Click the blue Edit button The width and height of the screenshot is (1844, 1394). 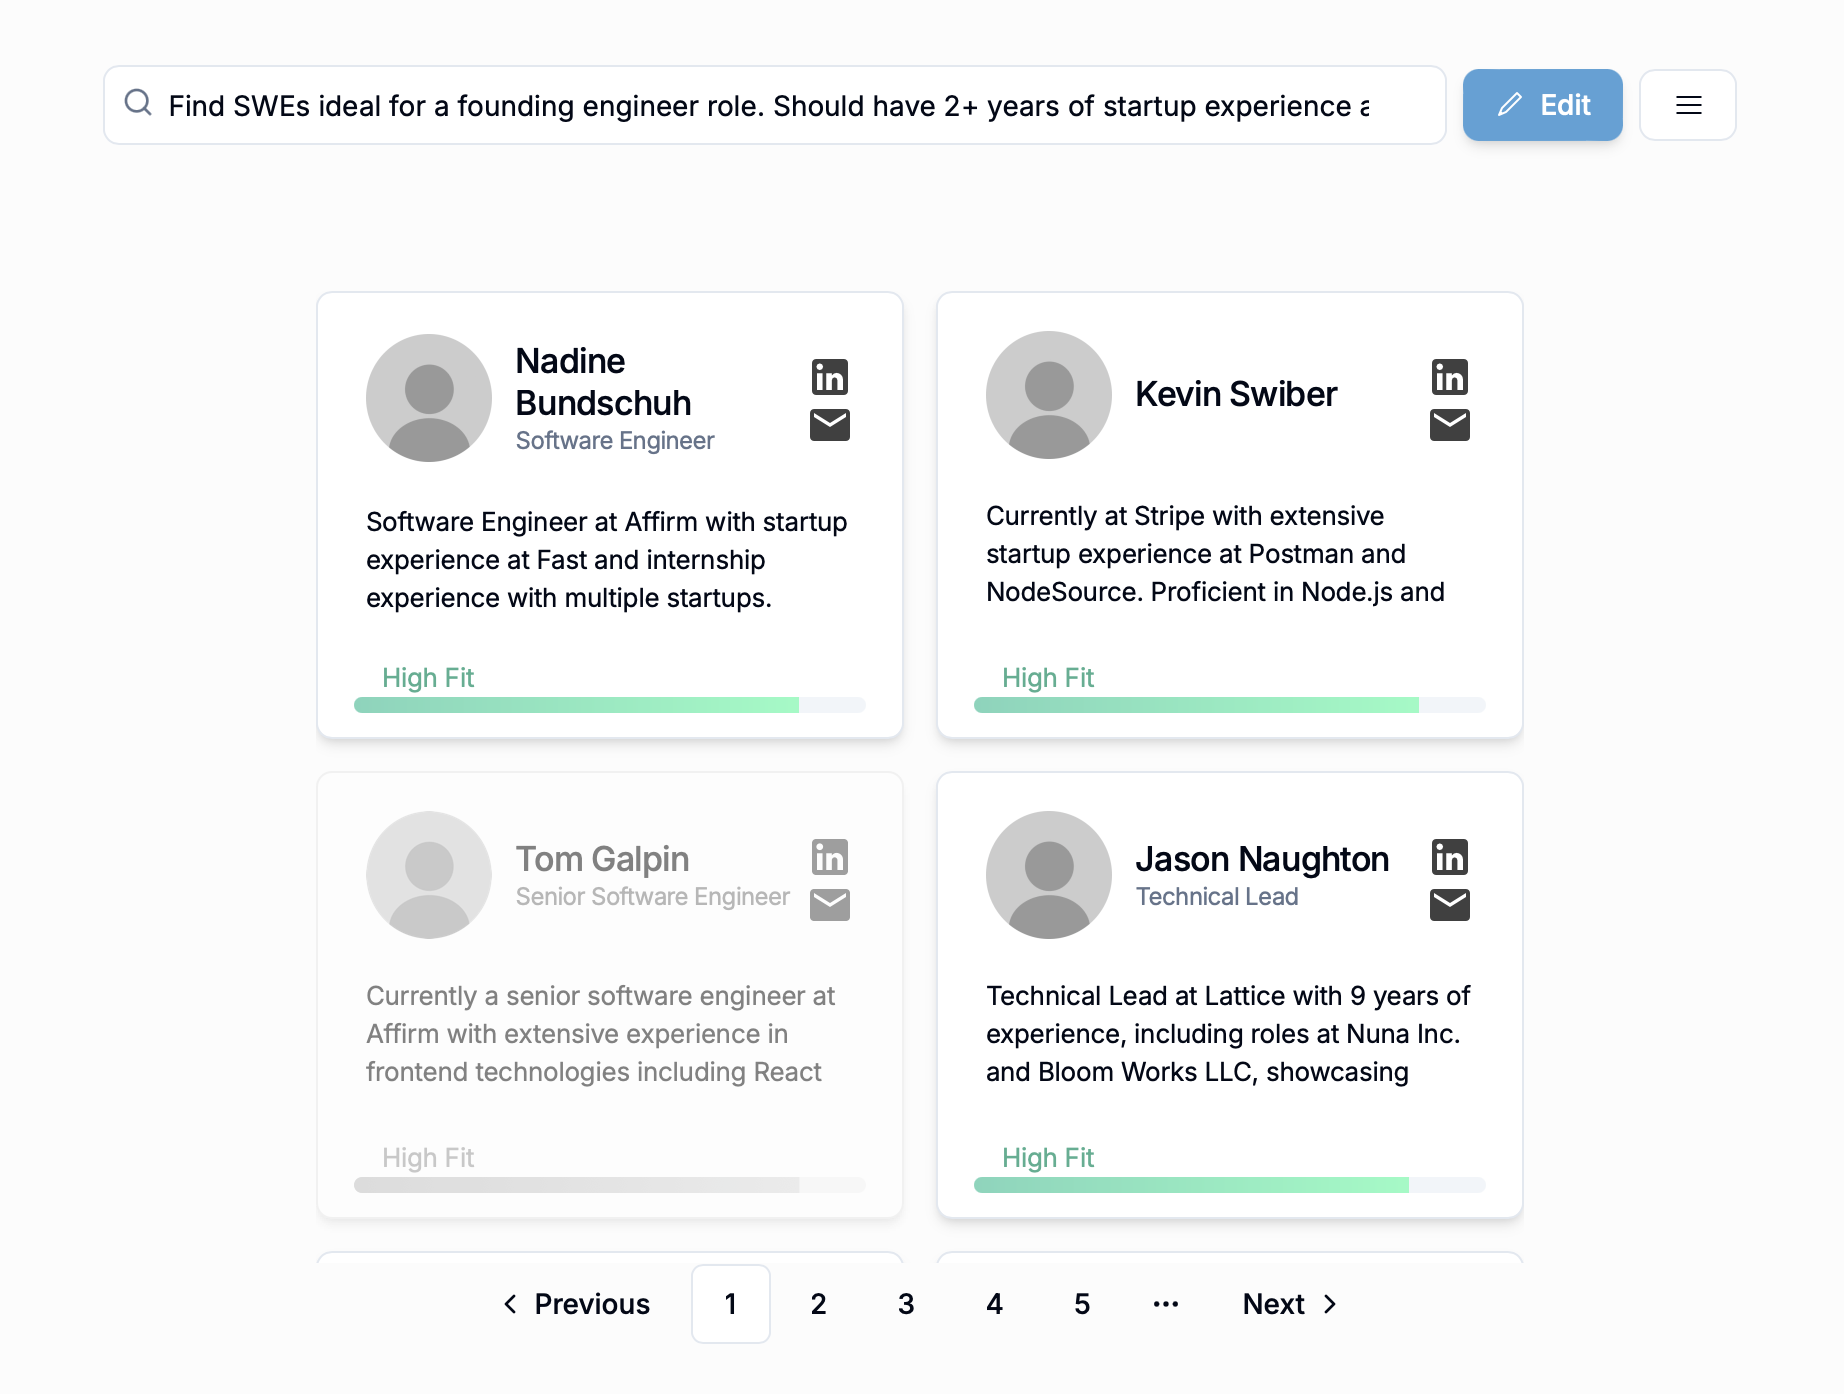pyautogui.click(x=1542, y=105)
